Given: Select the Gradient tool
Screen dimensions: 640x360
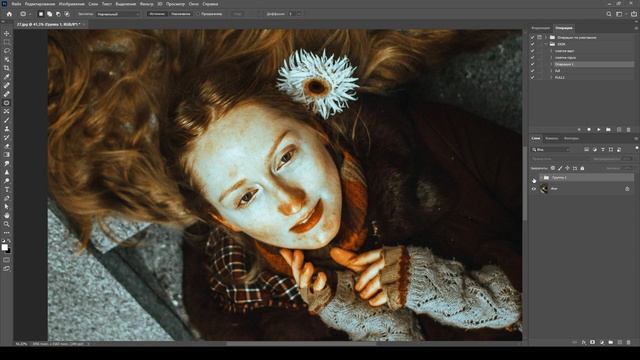Looking at the screenshot, I should (7, 155).
